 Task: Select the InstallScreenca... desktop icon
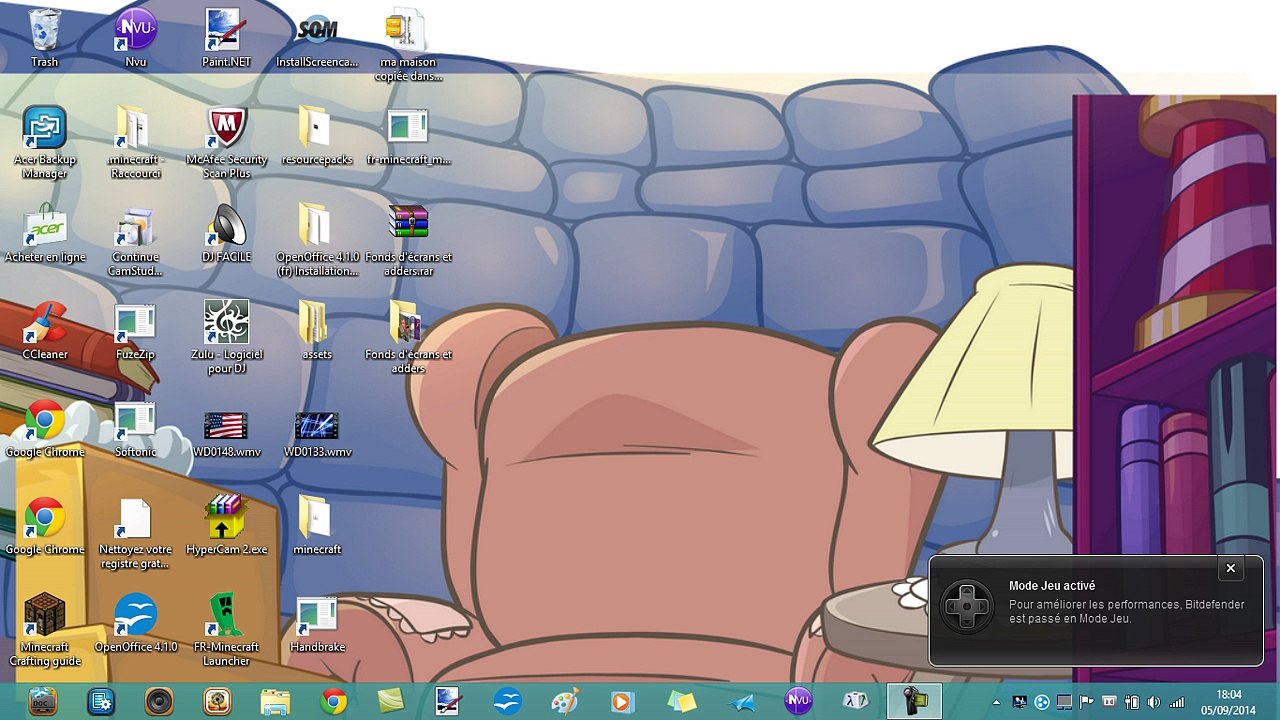pyautogui.click(x=317, y=38)
